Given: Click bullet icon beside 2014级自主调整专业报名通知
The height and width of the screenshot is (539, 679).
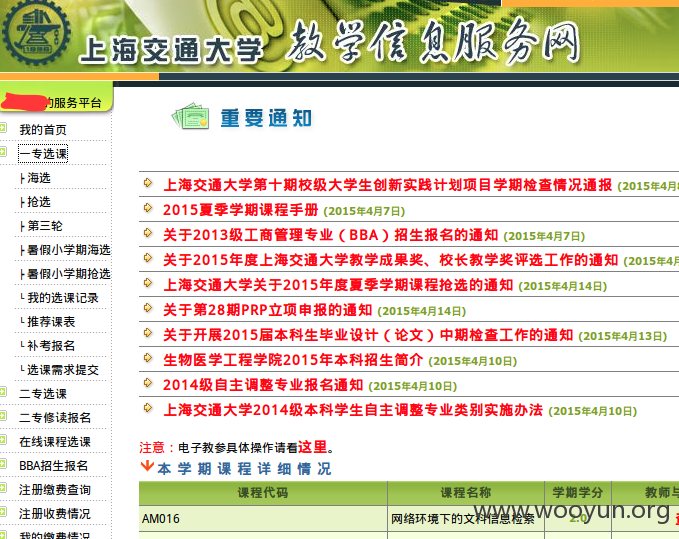Looking at the screenshot, I should pos(148,383).
